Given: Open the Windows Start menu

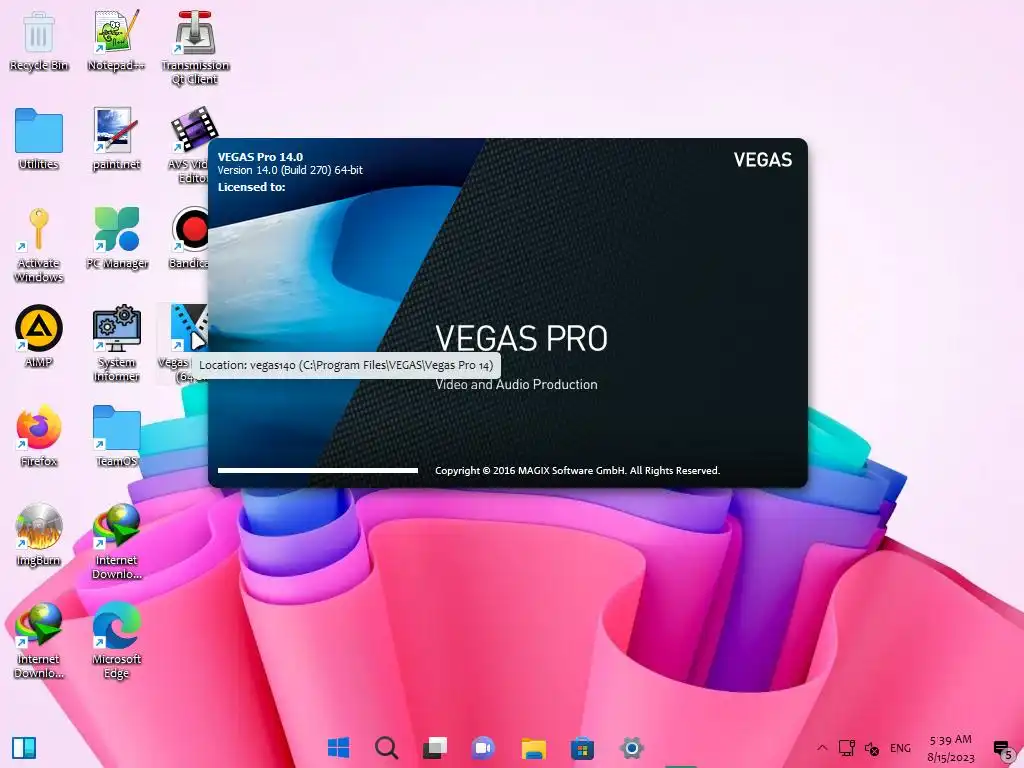Looking at the screenshot, I should coord(338,748).
